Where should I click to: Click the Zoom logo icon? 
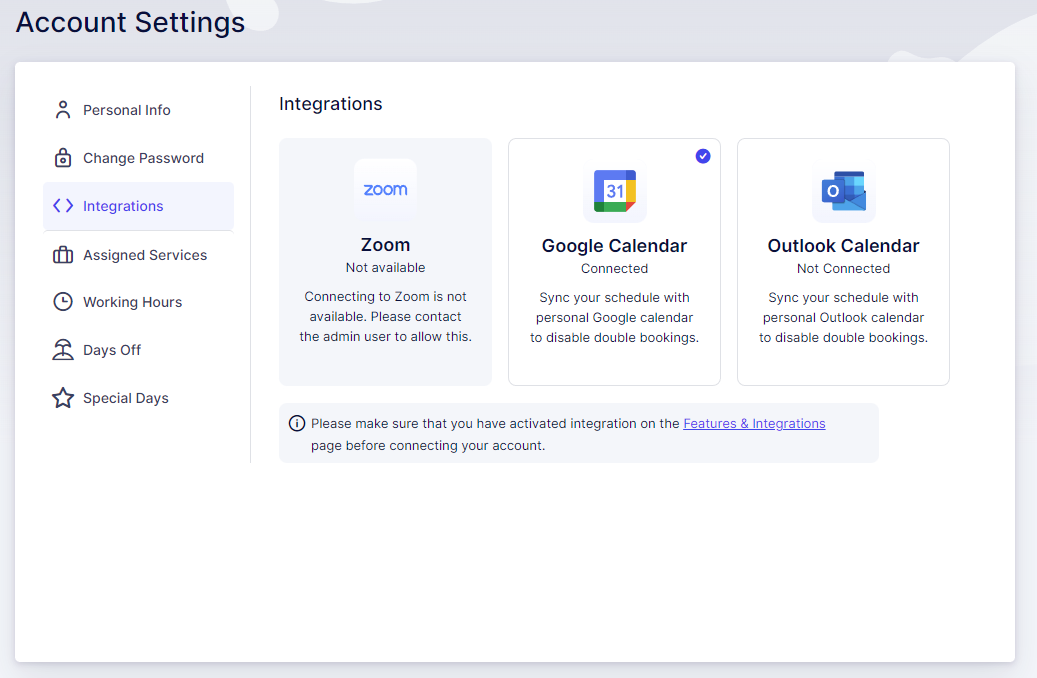click(386, 190)
